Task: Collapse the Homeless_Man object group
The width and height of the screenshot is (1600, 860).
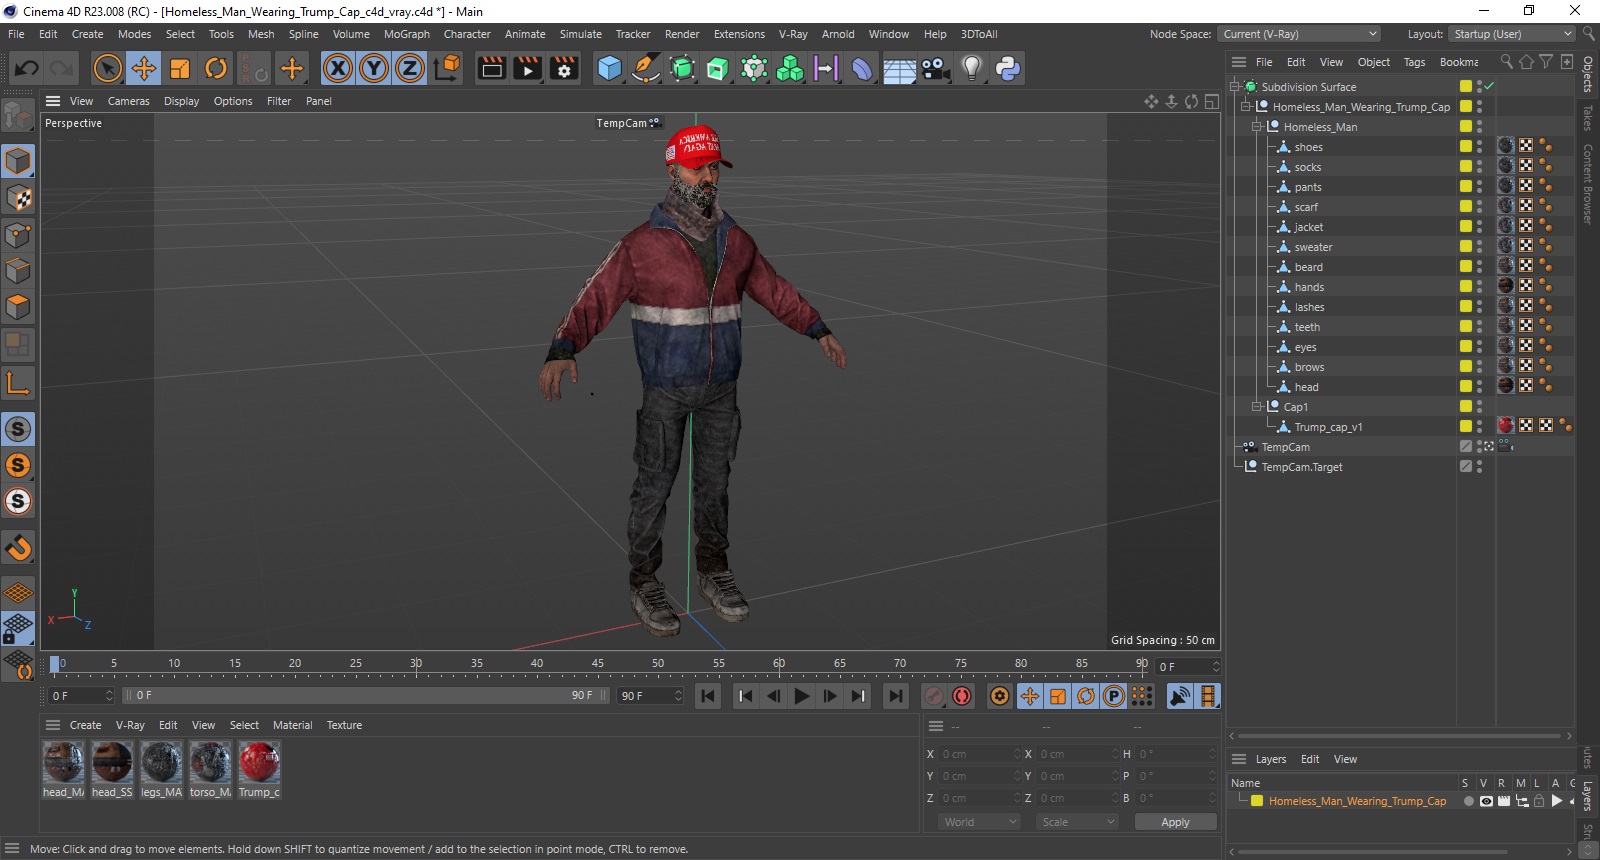Action: tap(1257, 127)
